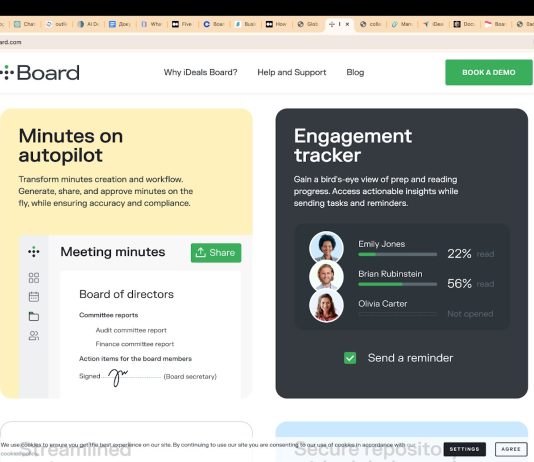This screenshot has width=534, height=462.
Task: Click the 'Engagement tracker' heading
Action: point(353,145)
